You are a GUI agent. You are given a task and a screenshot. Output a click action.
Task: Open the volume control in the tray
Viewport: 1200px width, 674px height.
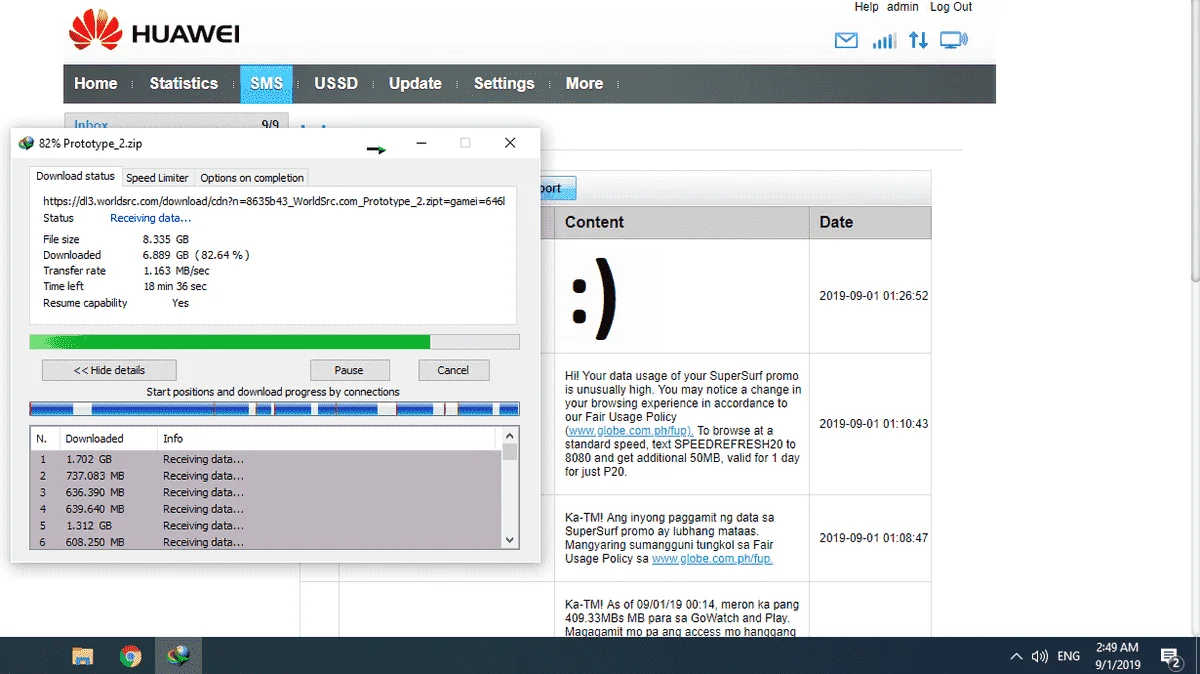pos(1040,657)
